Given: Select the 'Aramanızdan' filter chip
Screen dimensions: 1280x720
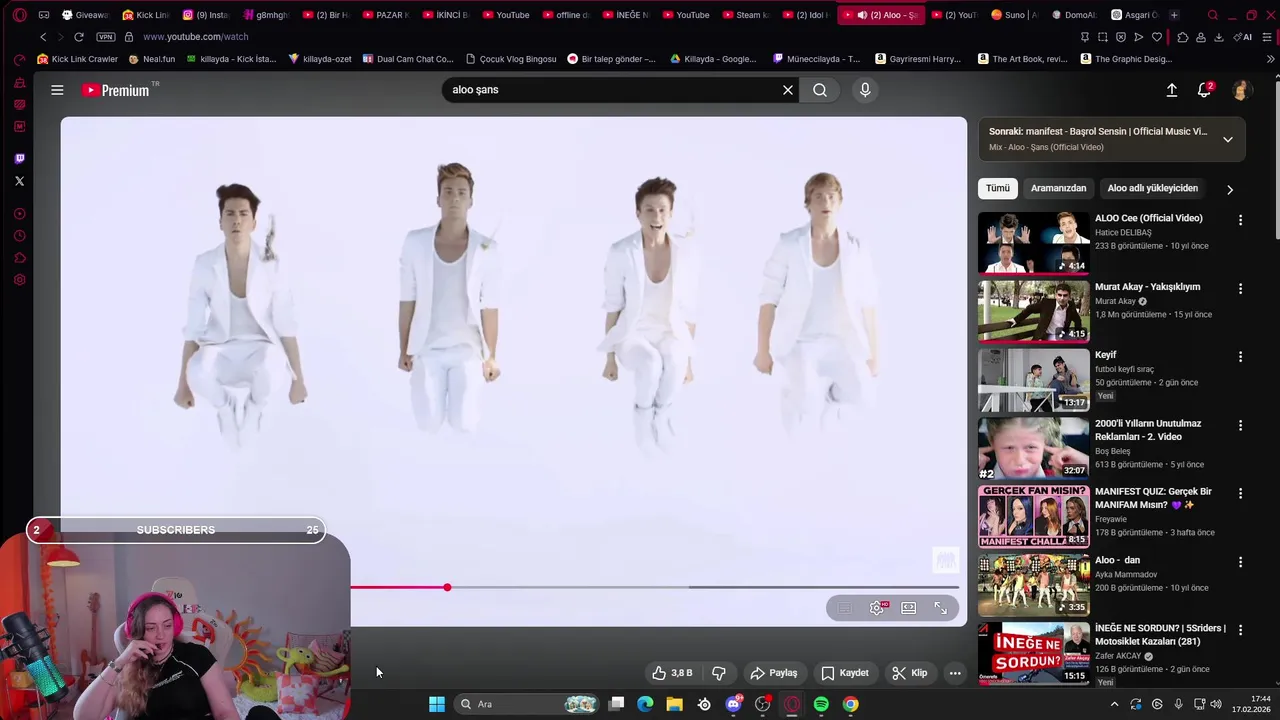Looking at the screenshot, I should [1058, 188].
